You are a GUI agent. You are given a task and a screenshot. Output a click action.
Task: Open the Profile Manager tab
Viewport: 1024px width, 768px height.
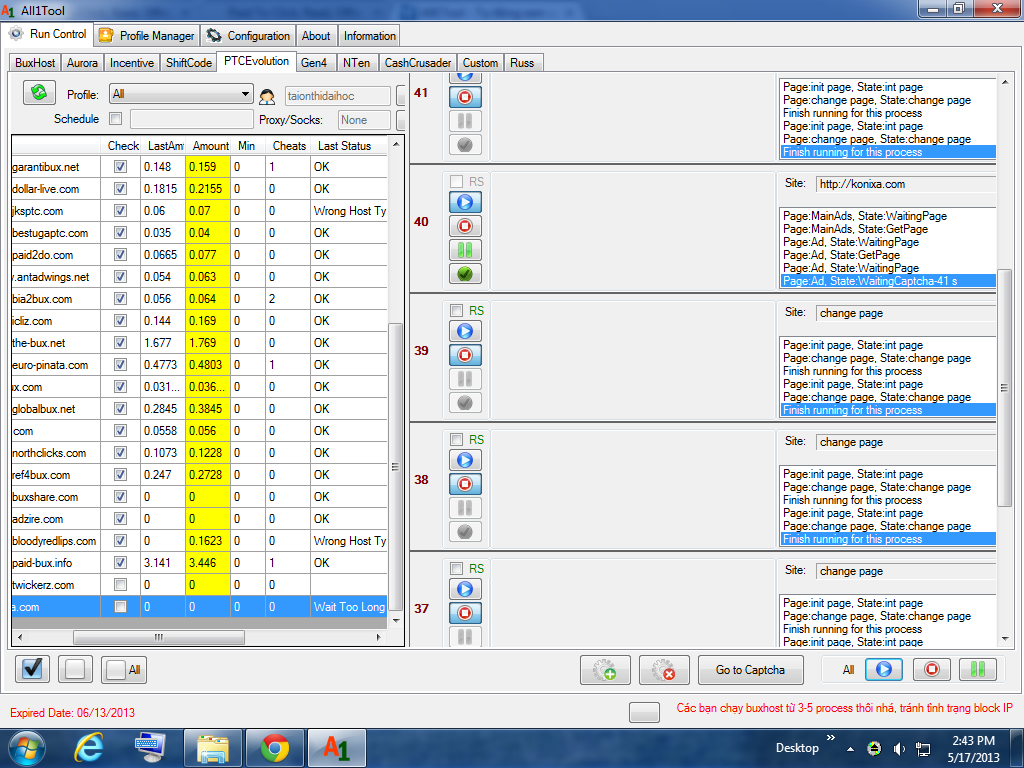[148, 36]
